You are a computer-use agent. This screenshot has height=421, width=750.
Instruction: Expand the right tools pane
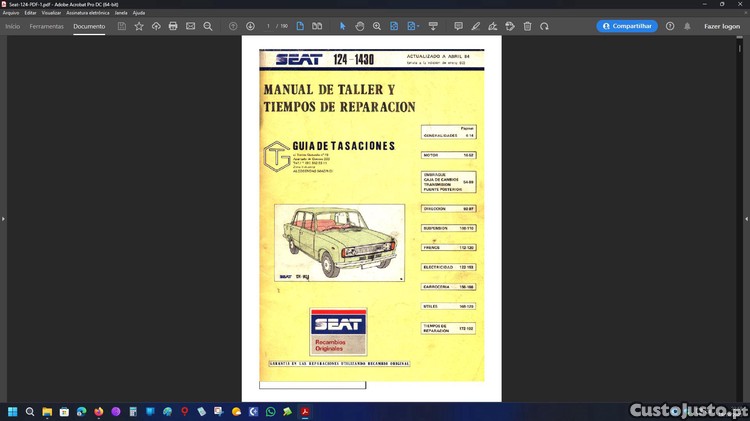(746, 218)
